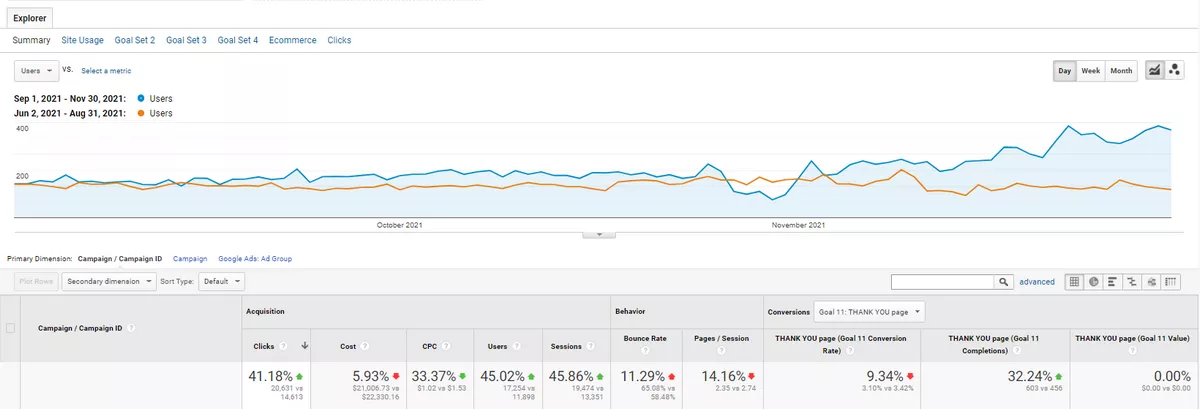Sort table by Cost column

348,346
